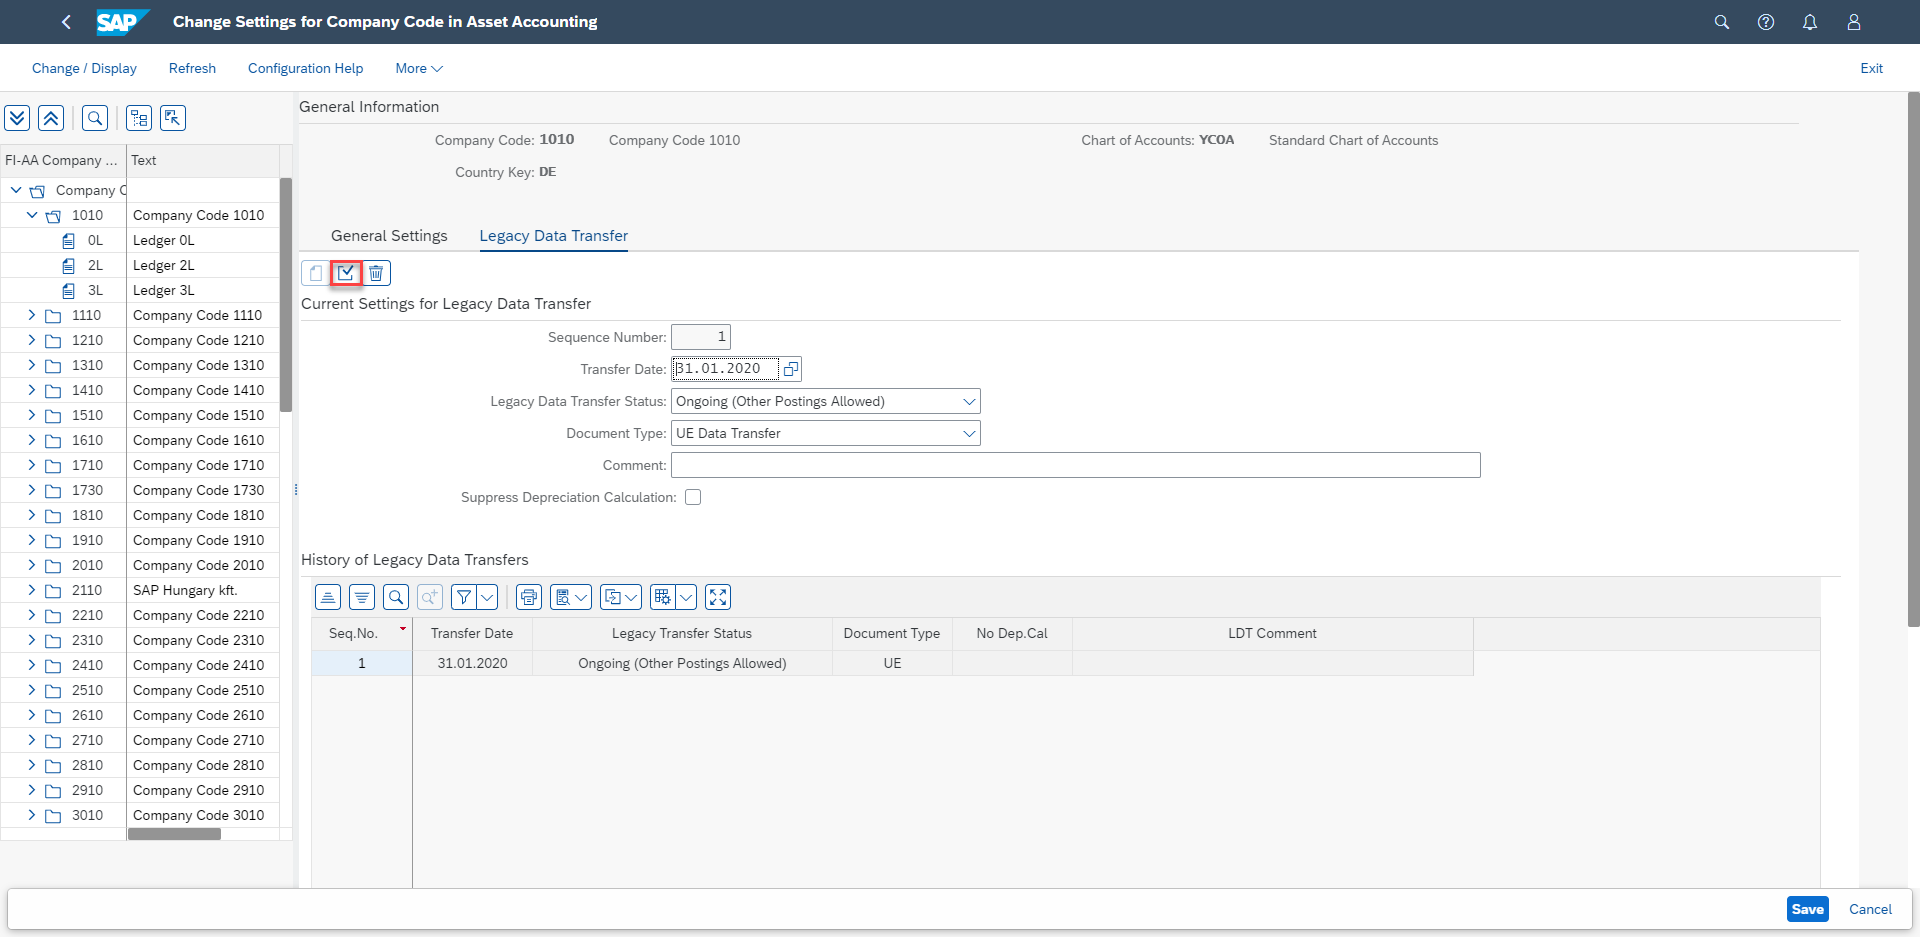The height and width of the screenshot is (937, 1920).
Task: Open layout settings dropdown arrow
Action: [686, 597]
